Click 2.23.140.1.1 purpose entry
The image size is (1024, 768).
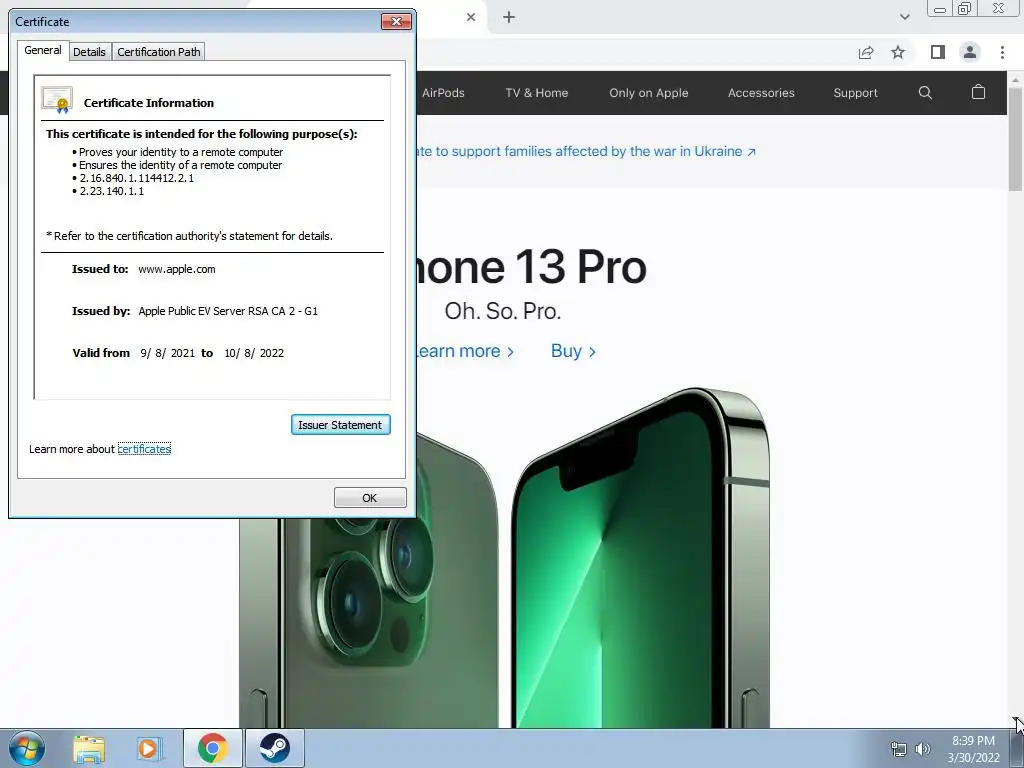coord(112,191)
